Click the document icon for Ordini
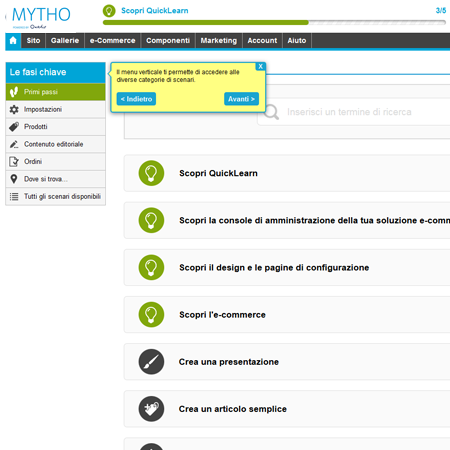The width and height of the screenshot is (450, 450). (x=14, y=162)
